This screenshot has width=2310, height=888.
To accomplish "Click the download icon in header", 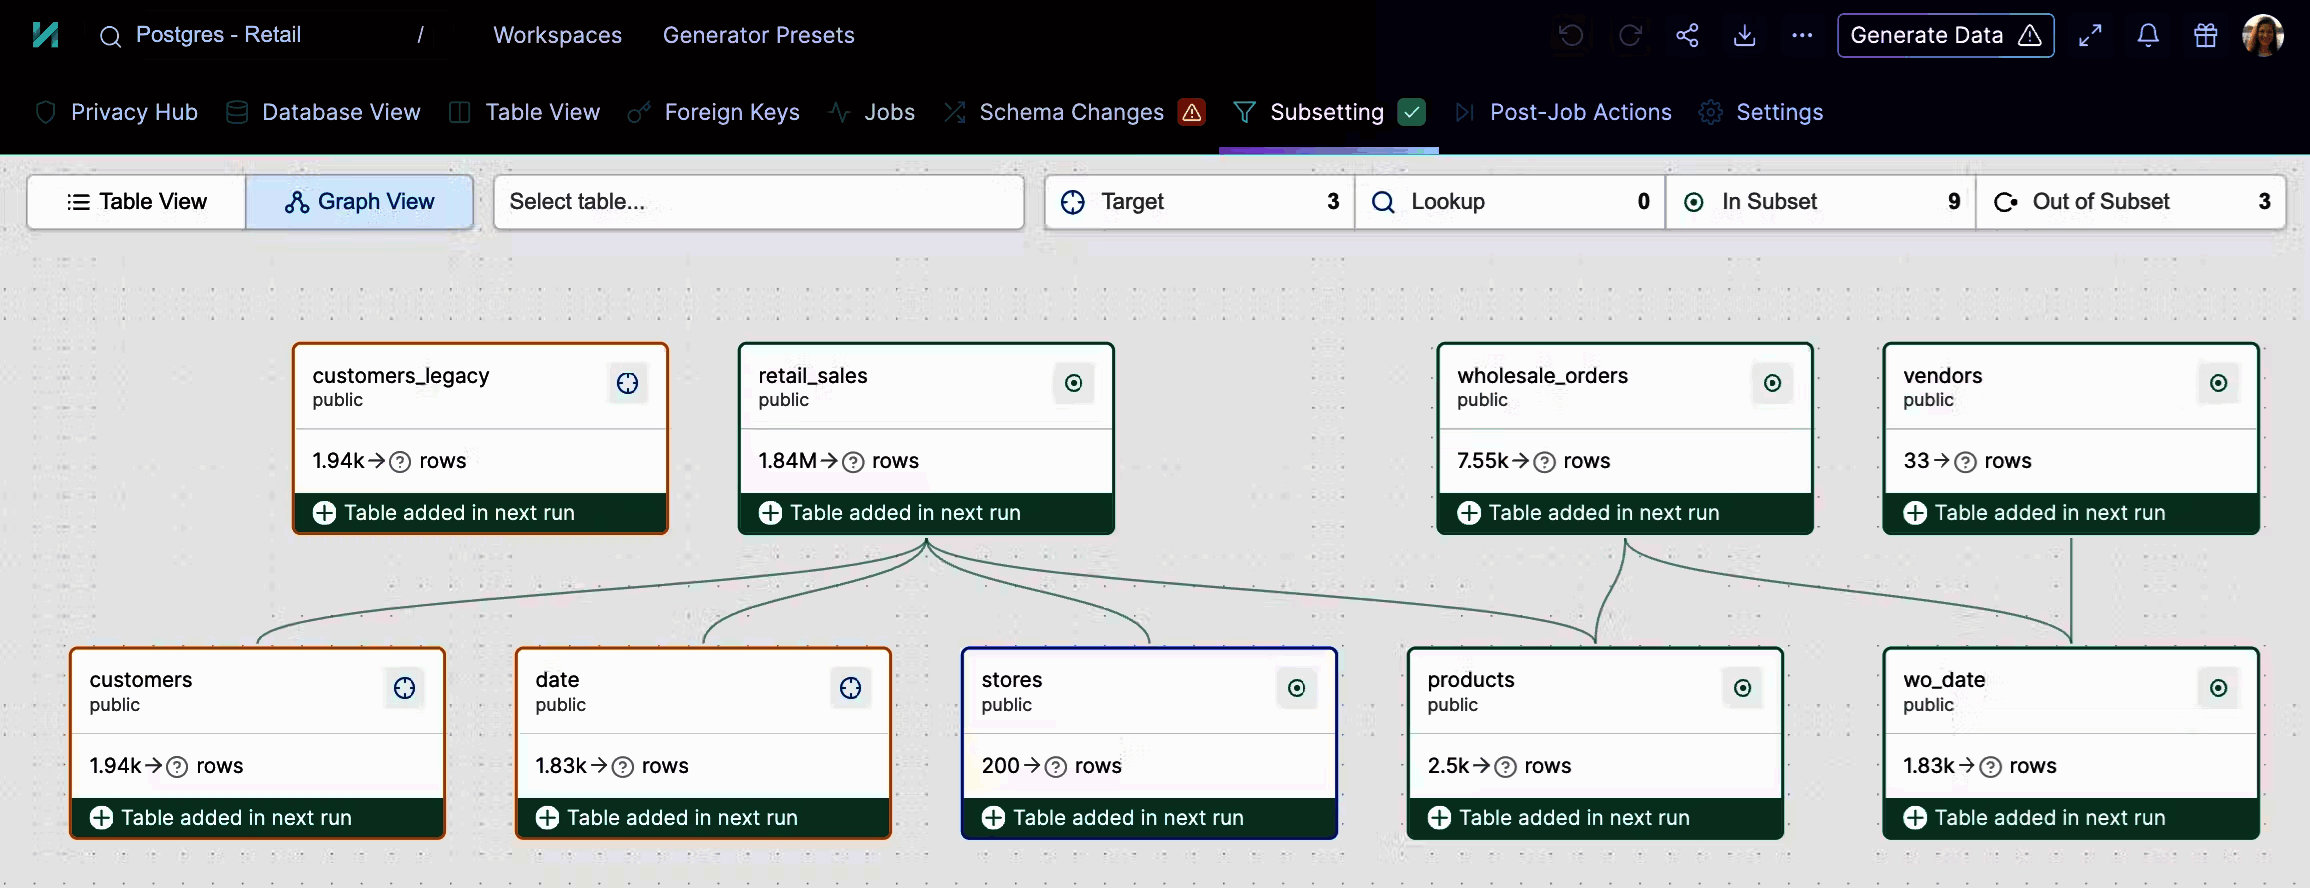I will pyautogui.click(x=1745, y=36).
